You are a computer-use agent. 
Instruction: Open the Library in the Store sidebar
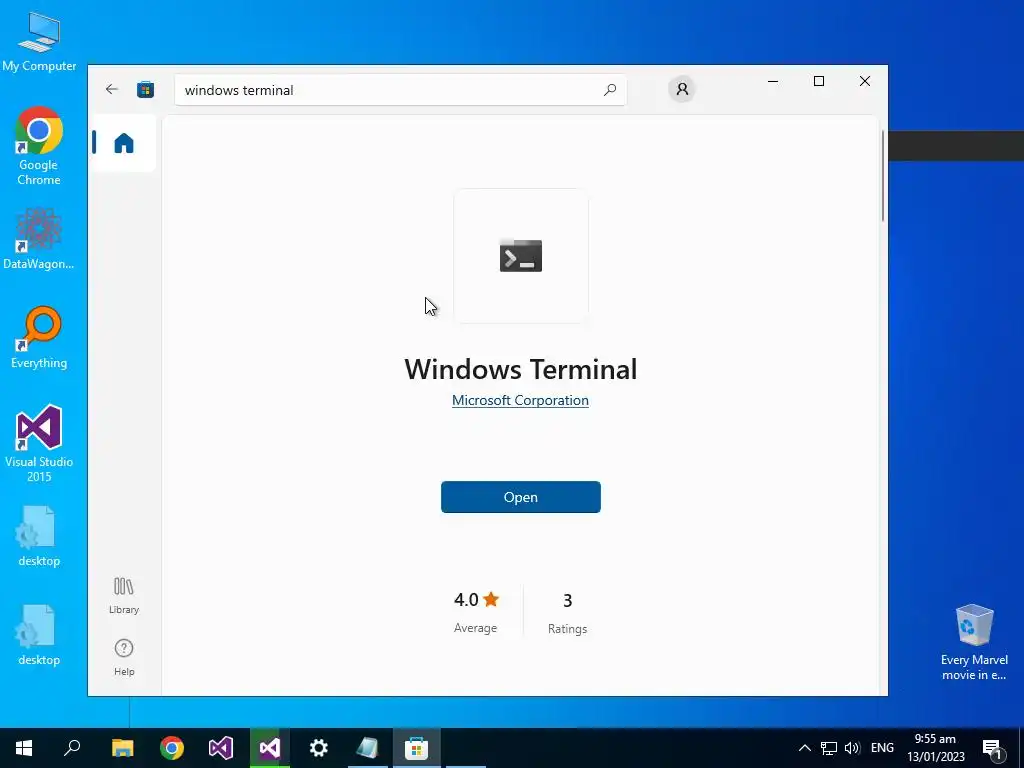click(123, 596)
